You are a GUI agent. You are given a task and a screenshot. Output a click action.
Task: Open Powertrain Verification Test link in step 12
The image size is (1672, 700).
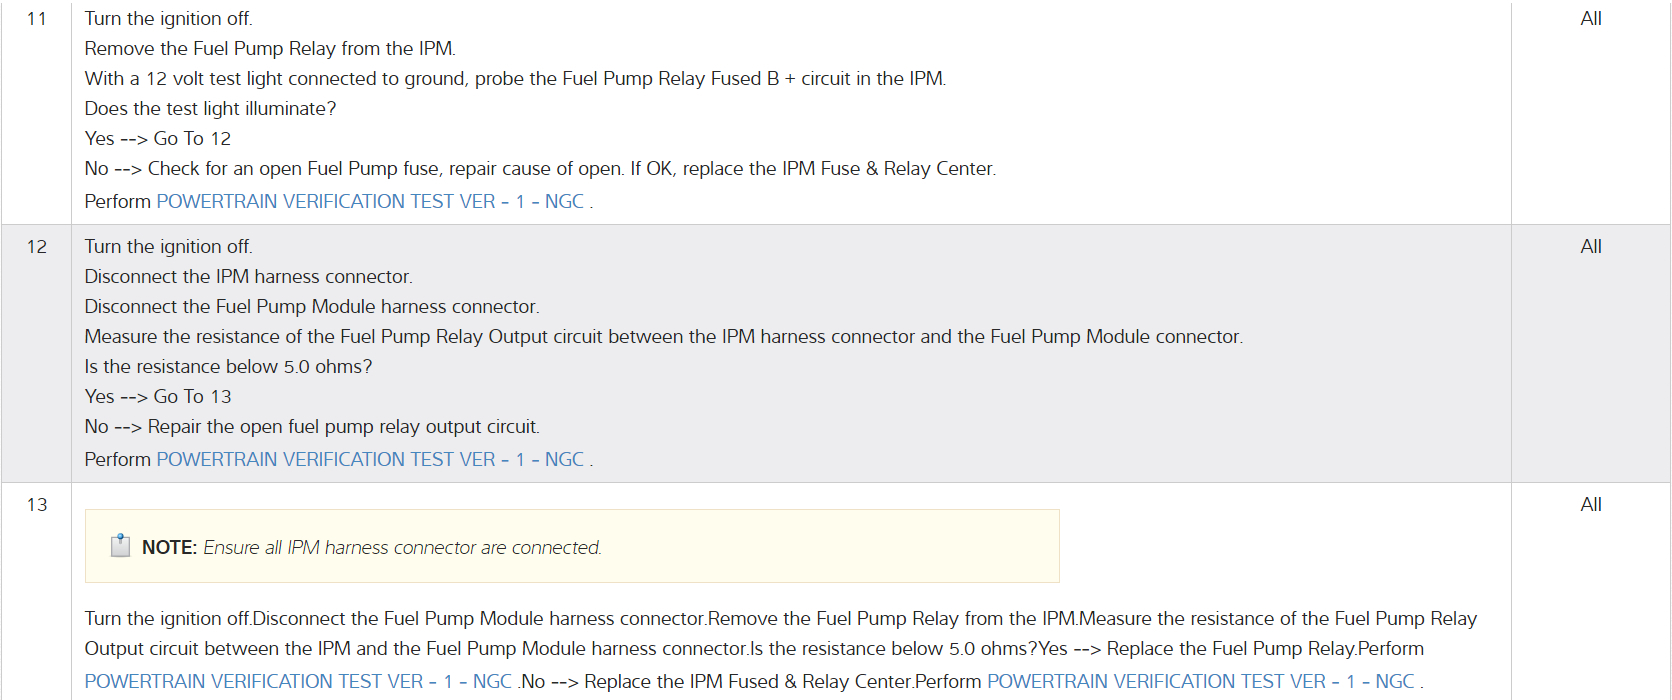pyautogui.click(x=370, y=460)
